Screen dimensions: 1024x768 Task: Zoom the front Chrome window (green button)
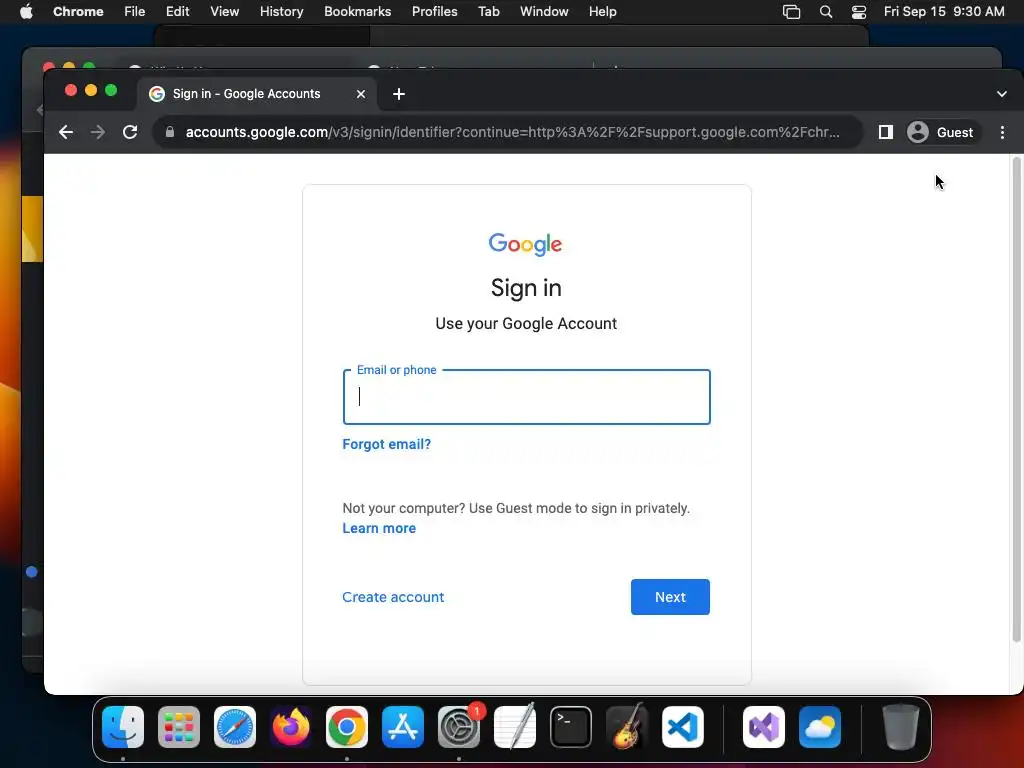(x=111, y=90)
